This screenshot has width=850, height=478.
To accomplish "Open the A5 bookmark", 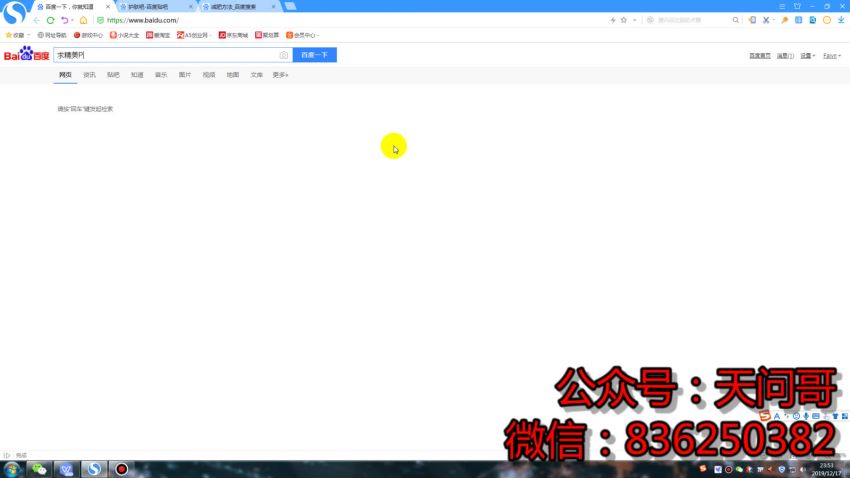I will 192,35.
